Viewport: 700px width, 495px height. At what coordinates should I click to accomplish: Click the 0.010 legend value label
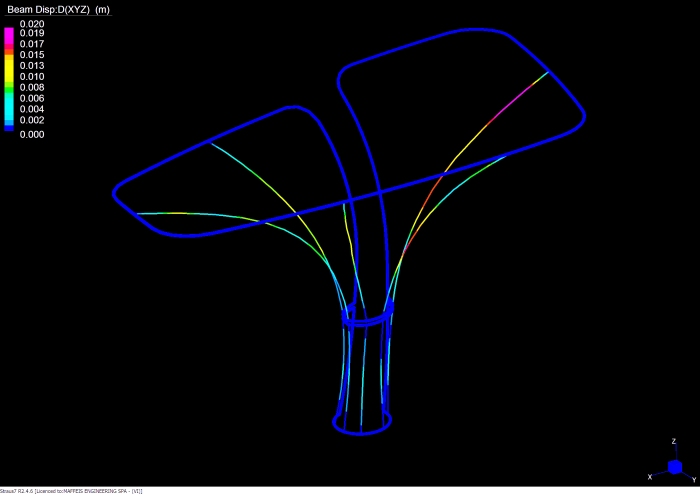(32, 76)
